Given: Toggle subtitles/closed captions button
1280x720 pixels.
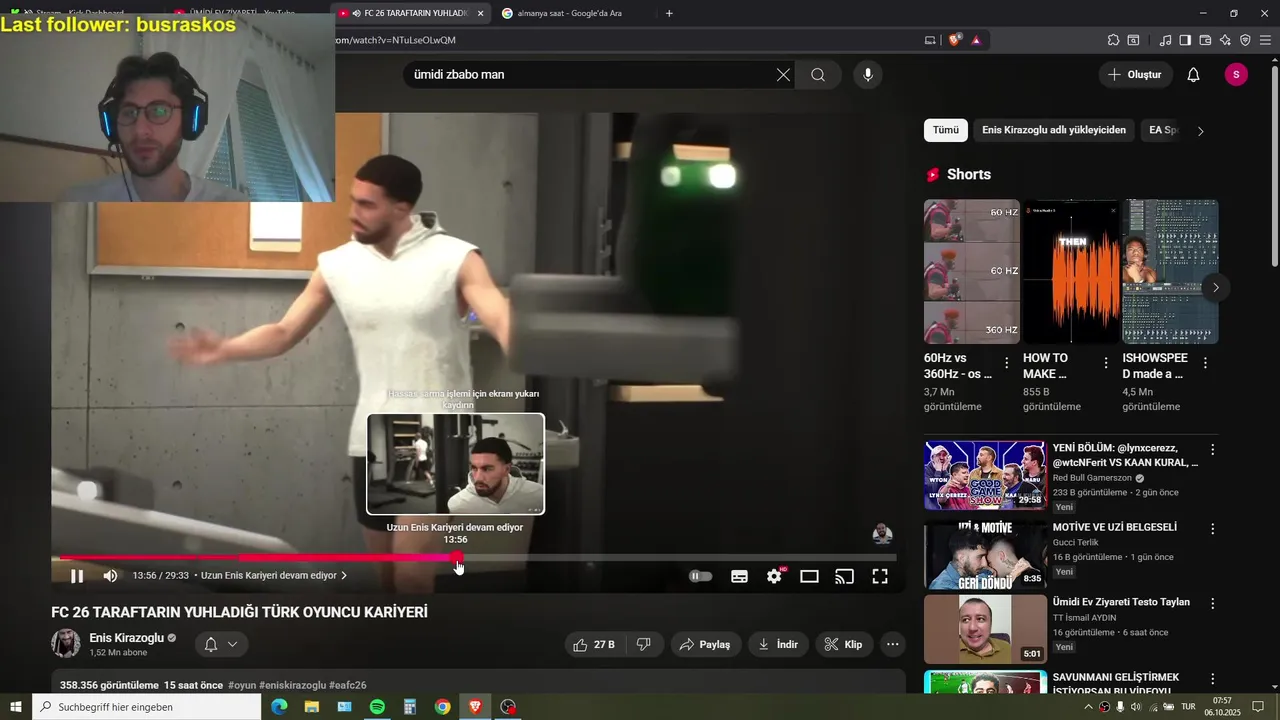Looking at the screenshot, I should point(740,576).
